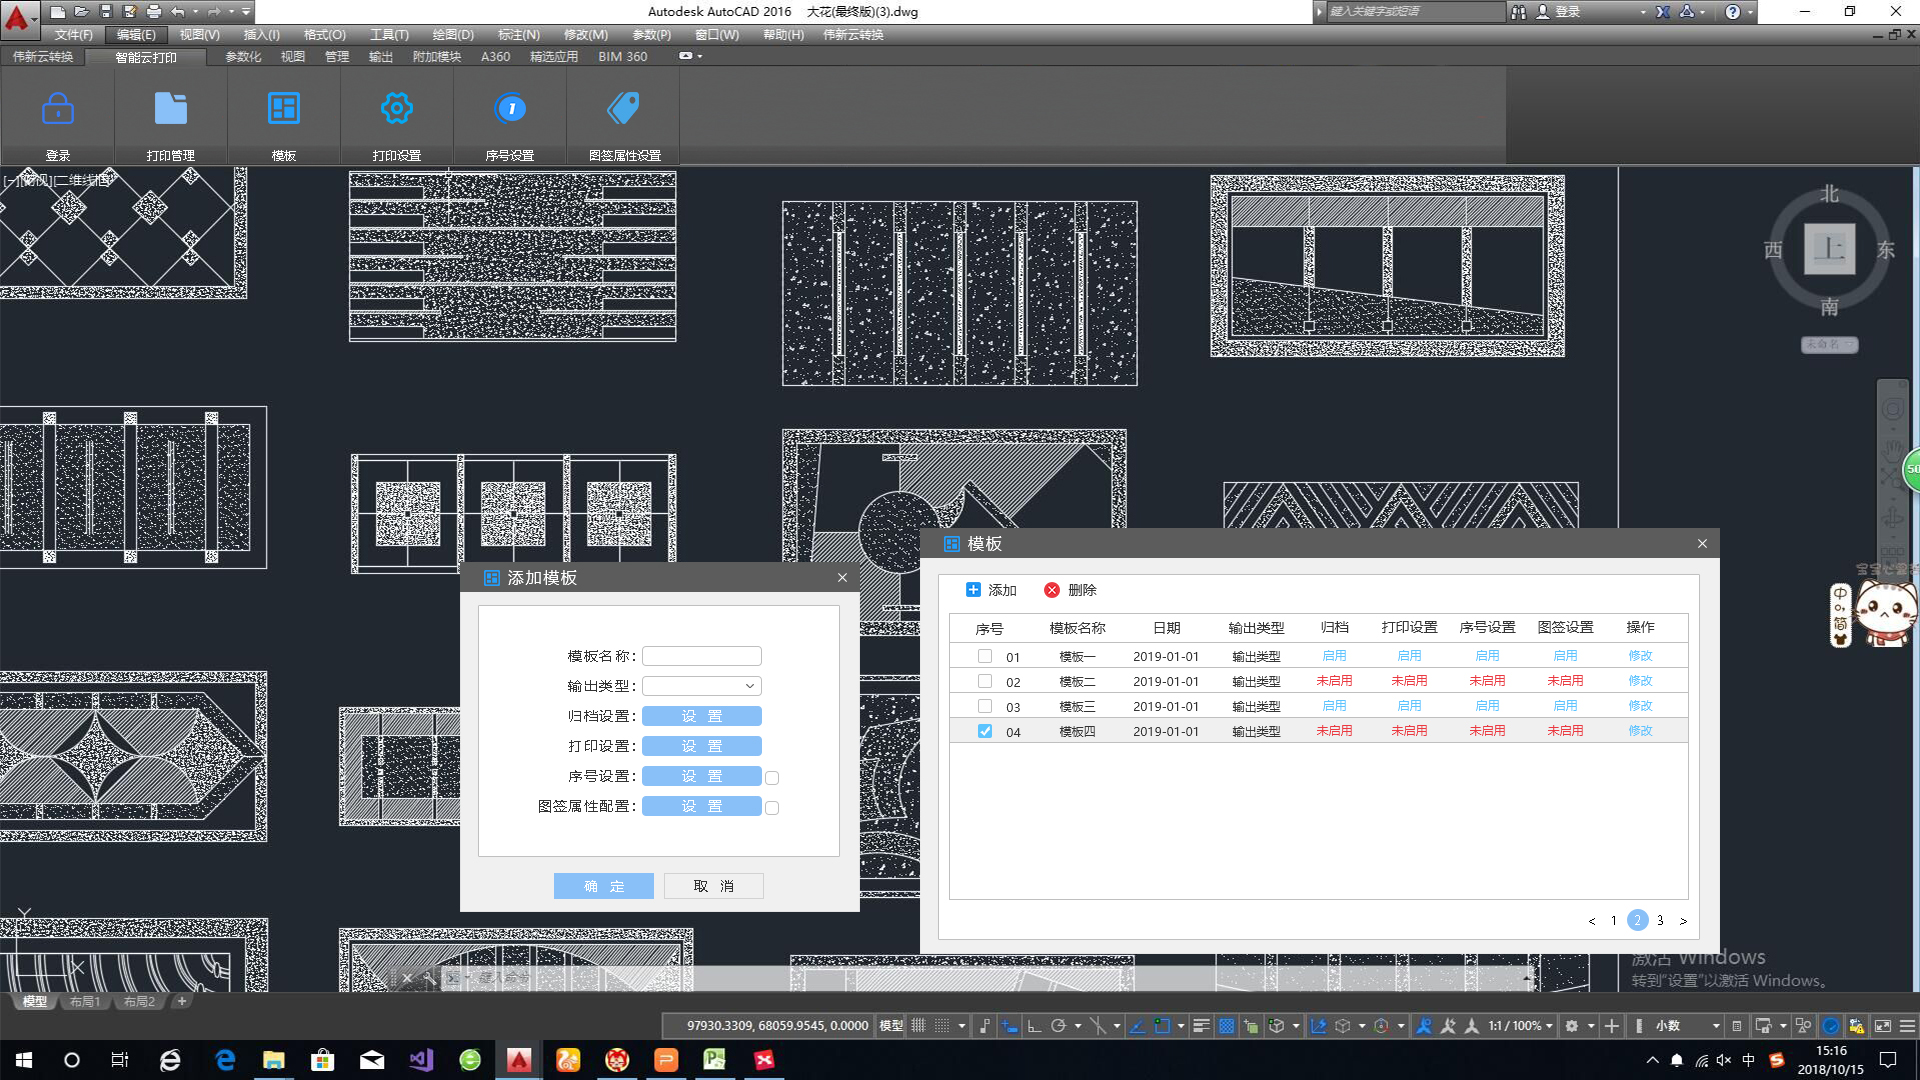Click the 取消 button in 添加模板 dialog

(714, 886)
